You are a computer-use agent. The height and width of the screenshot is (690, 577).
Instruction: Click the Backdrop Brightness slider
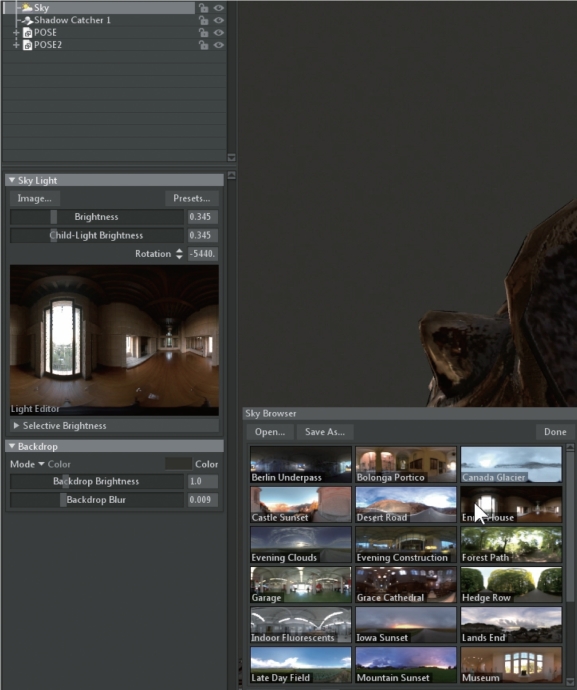tap(96, 481)
